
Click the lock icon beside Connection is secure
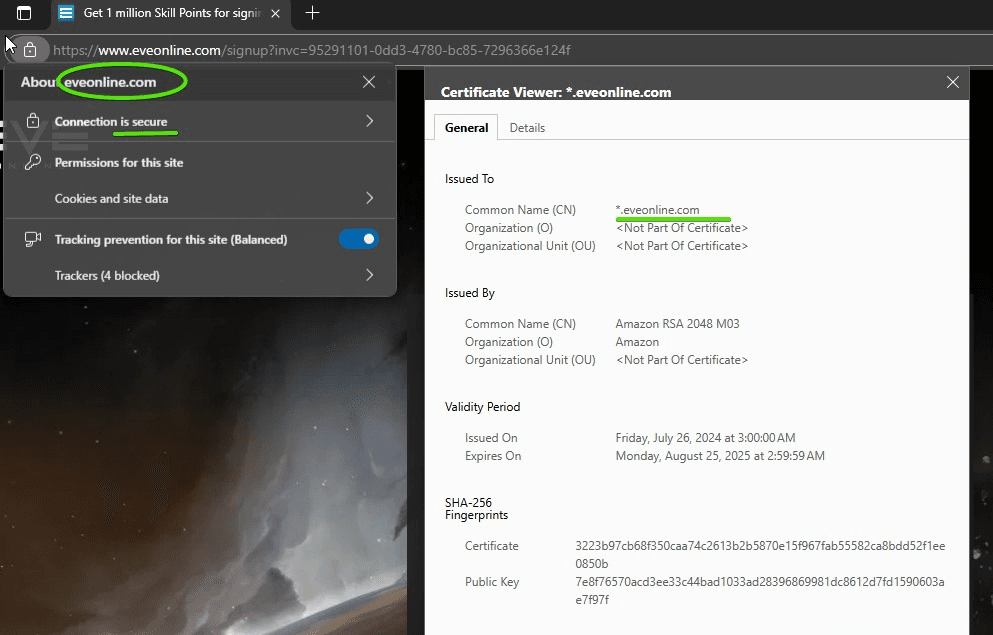[33, 121]
